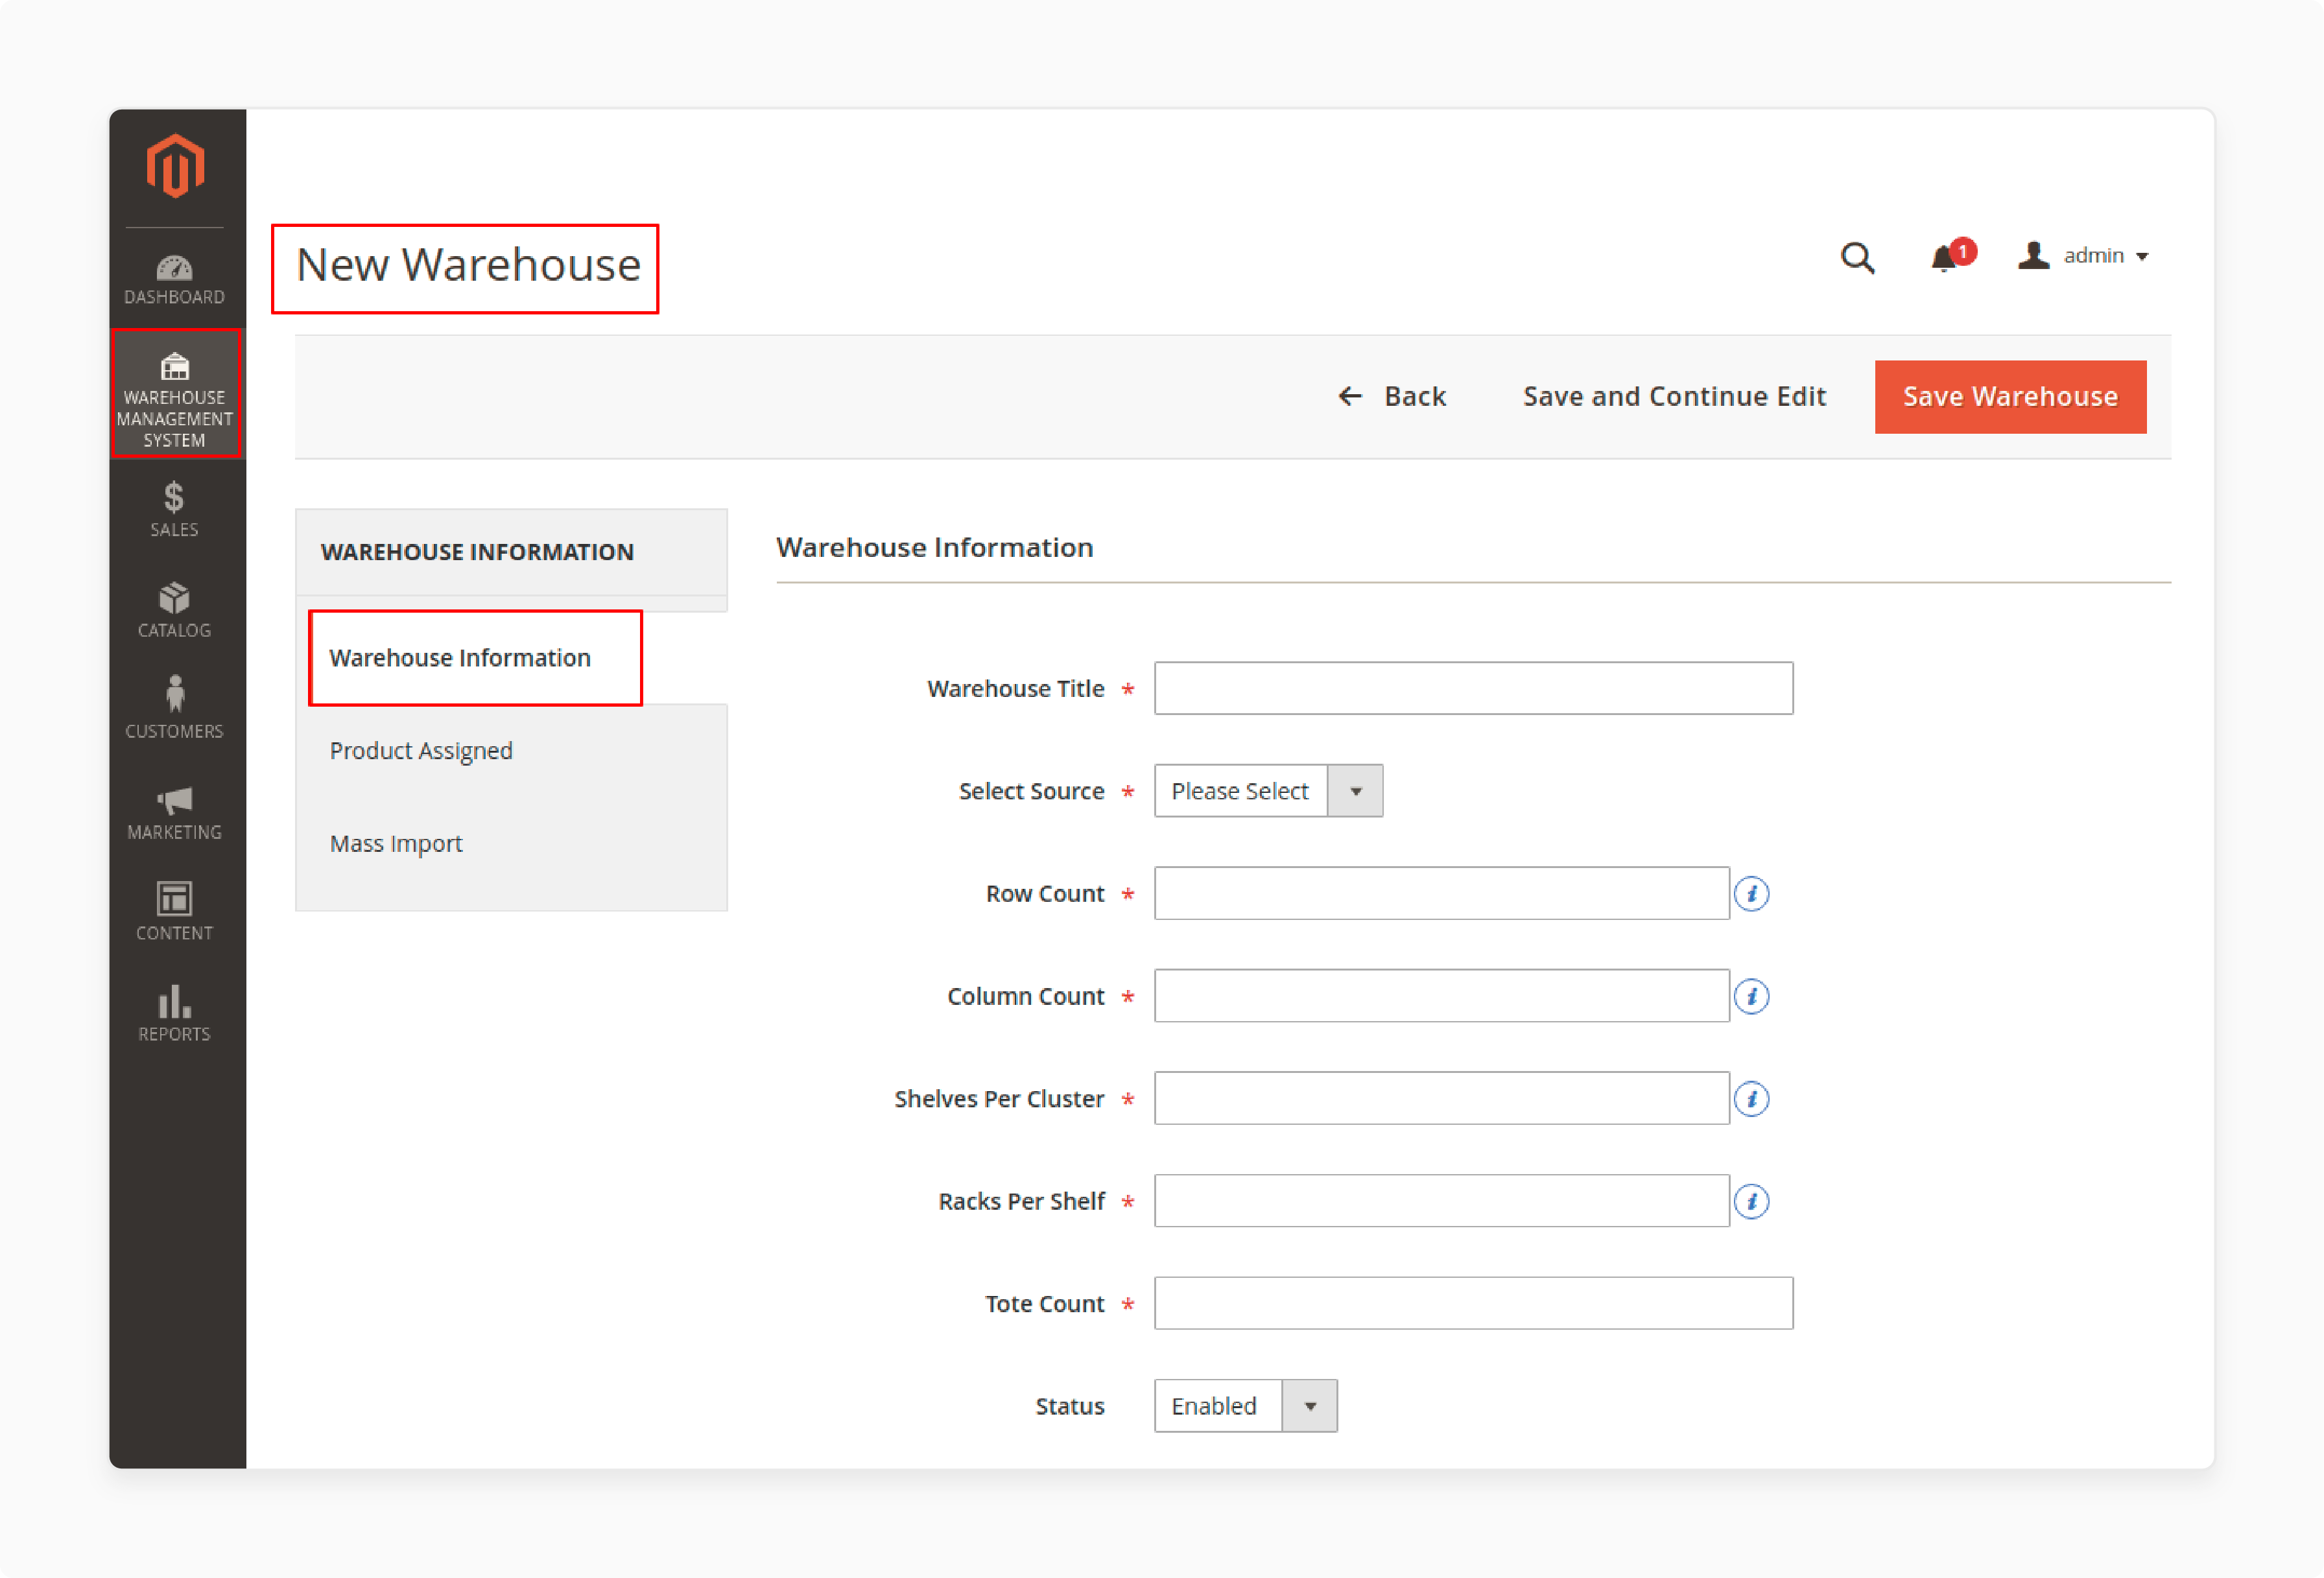Focus the Tote Count input field

coord(1473,1303)
